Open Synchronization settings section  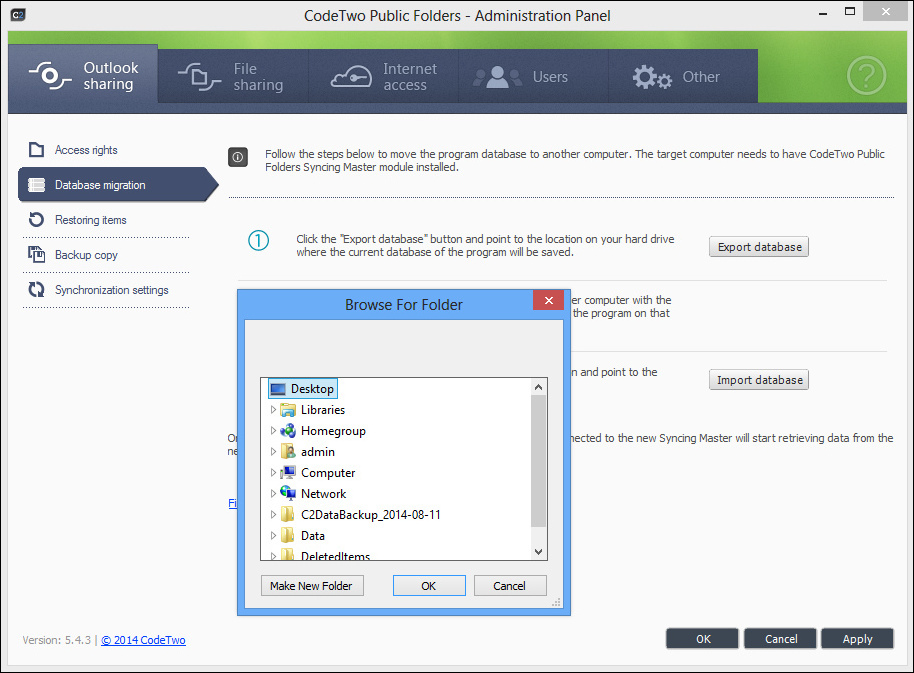(111, 290)
